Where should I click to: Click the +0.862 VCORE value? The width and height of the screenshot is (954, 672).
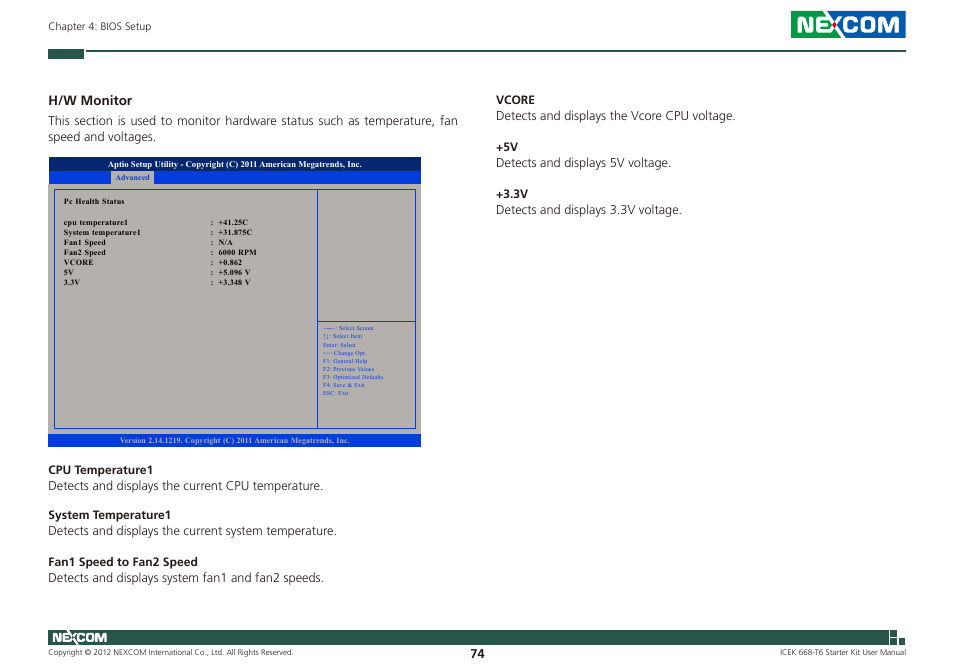click(x=230, y=262)
